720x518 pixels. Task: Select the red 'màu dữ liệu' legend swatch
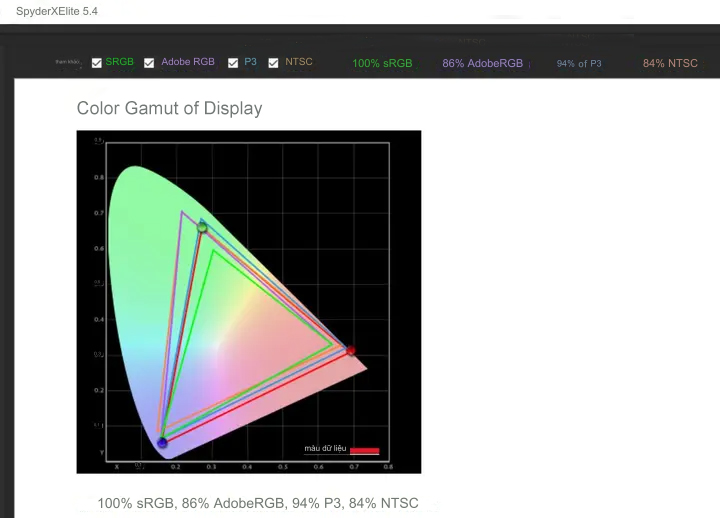tap(364, 451)
